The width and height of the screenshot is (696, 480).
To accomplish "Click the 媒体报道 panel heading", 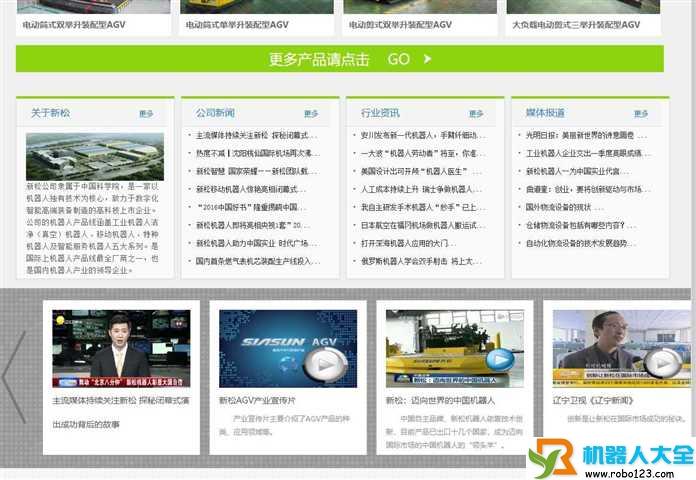I will [545, 113].
